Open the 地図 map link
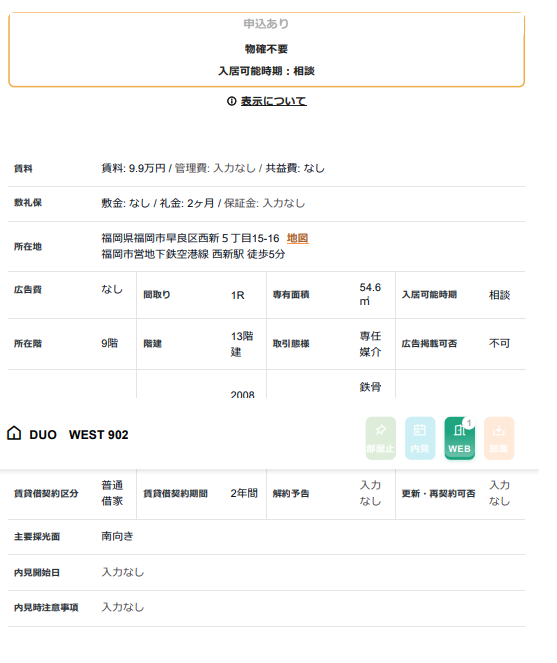 [x=298, y=238]
